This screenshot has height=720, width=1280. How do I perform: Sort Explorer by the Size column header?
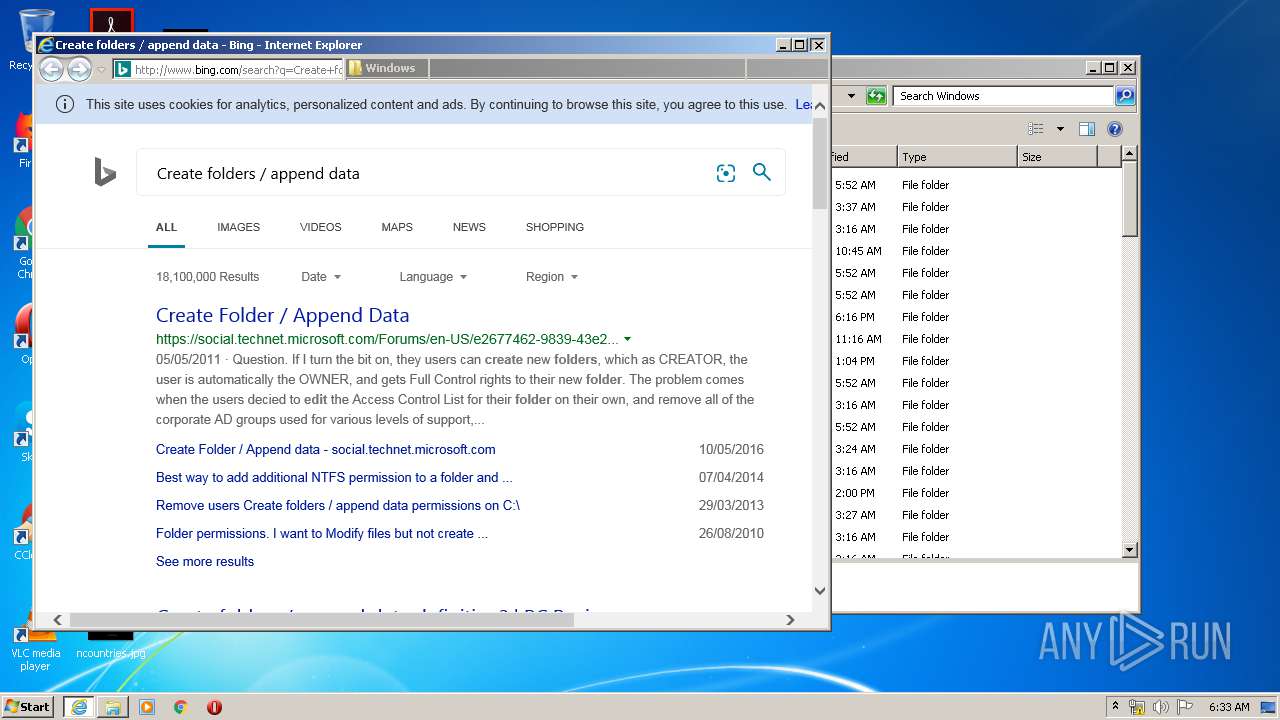point(1057,157)
